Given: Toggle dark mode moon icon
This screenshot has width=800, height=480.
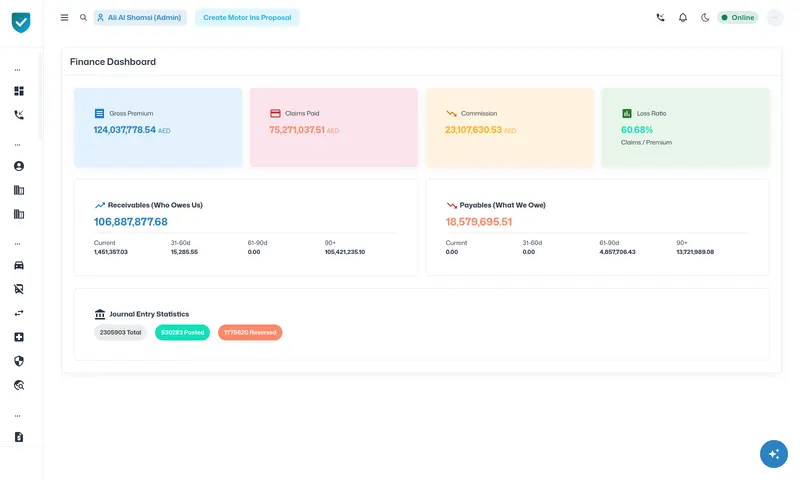Looking at the screenshot, I should tap(705, 17).
